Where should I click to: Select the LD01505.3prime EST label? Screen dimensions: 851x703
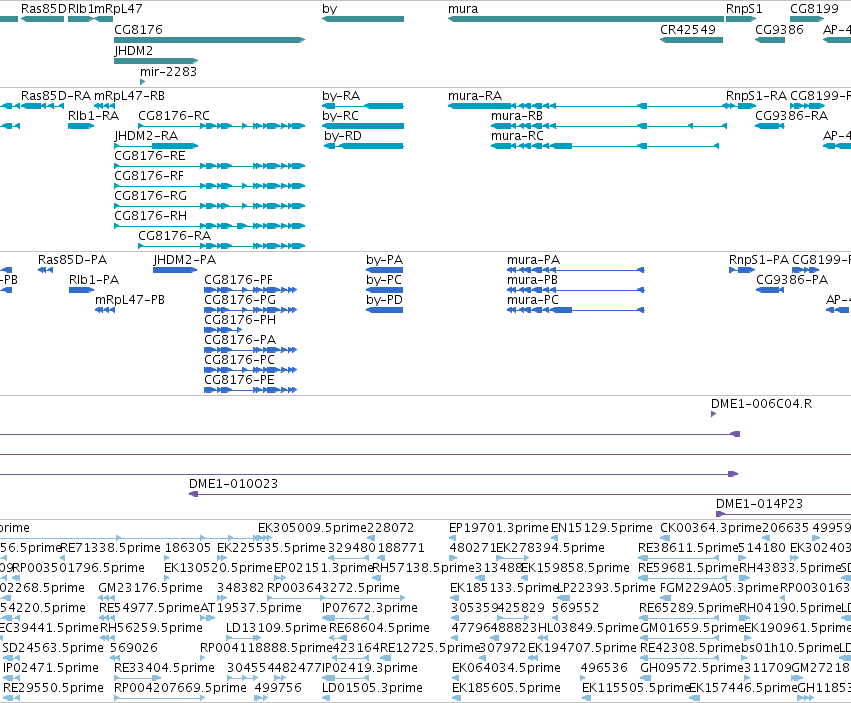tap(372, 688)
